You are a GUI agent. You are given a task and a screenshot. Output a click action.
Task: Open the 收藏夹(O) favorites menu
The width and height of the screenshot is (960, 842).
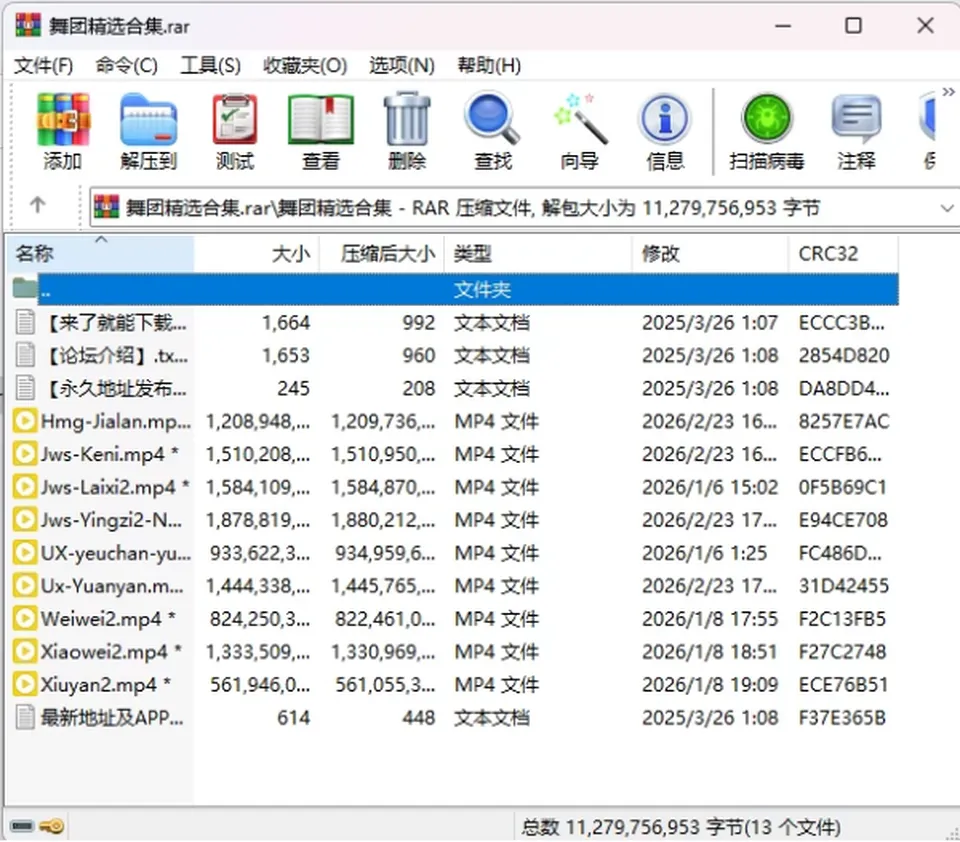click(x=305, y=66)
